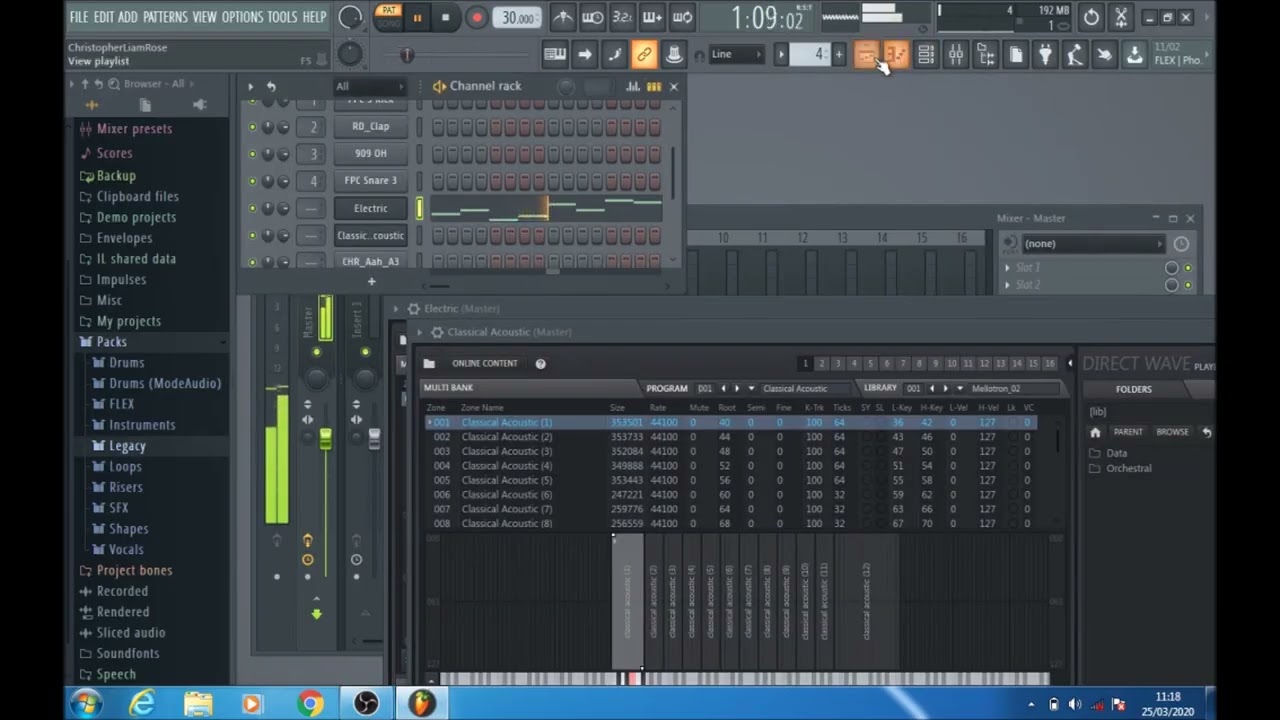Click the plus button next to pattern number
The image size is (1280, 720).
tap(839, 54)
